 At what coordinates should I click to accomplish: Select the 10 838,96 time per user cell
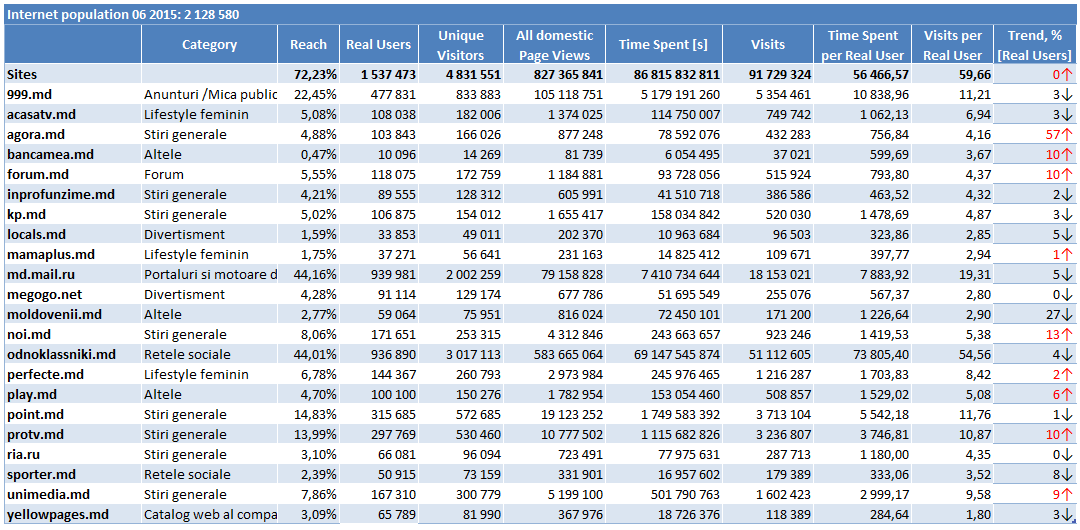[x=862, y=94]
